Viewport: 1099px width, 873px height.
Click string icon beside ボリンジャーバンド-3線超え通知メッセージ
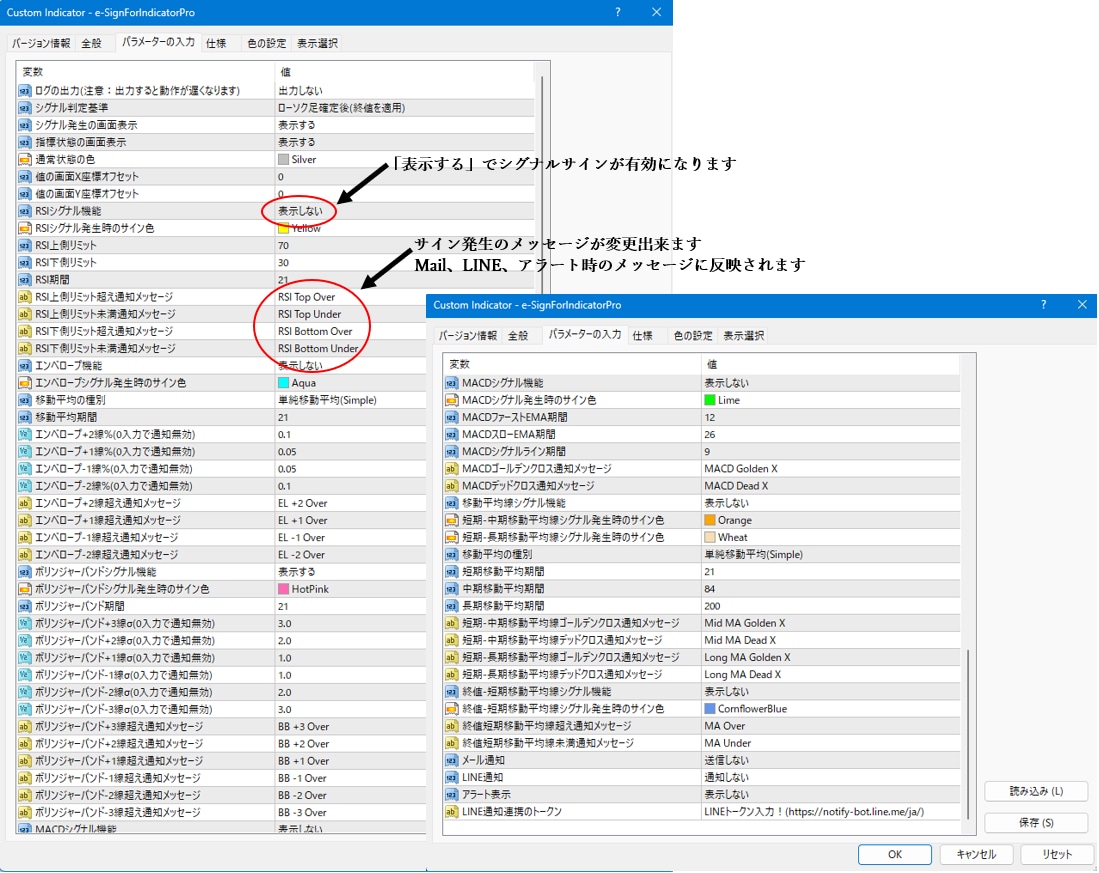(25, 812)
